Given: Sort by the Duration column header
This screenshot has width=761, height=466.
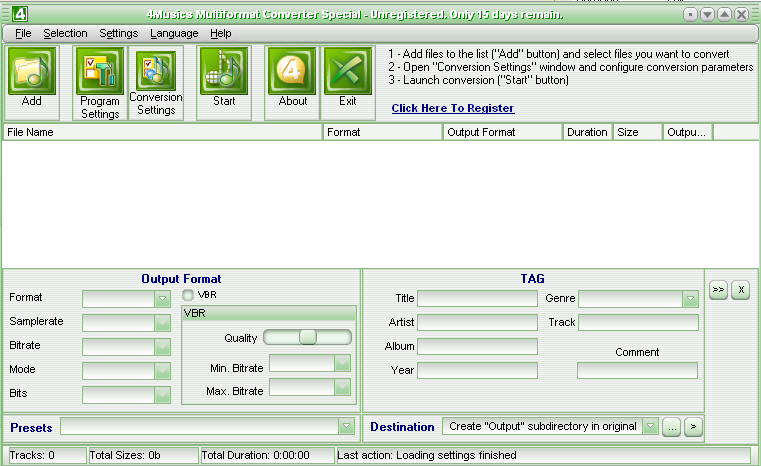Looking at the screenshot, I should click(587, 132).
